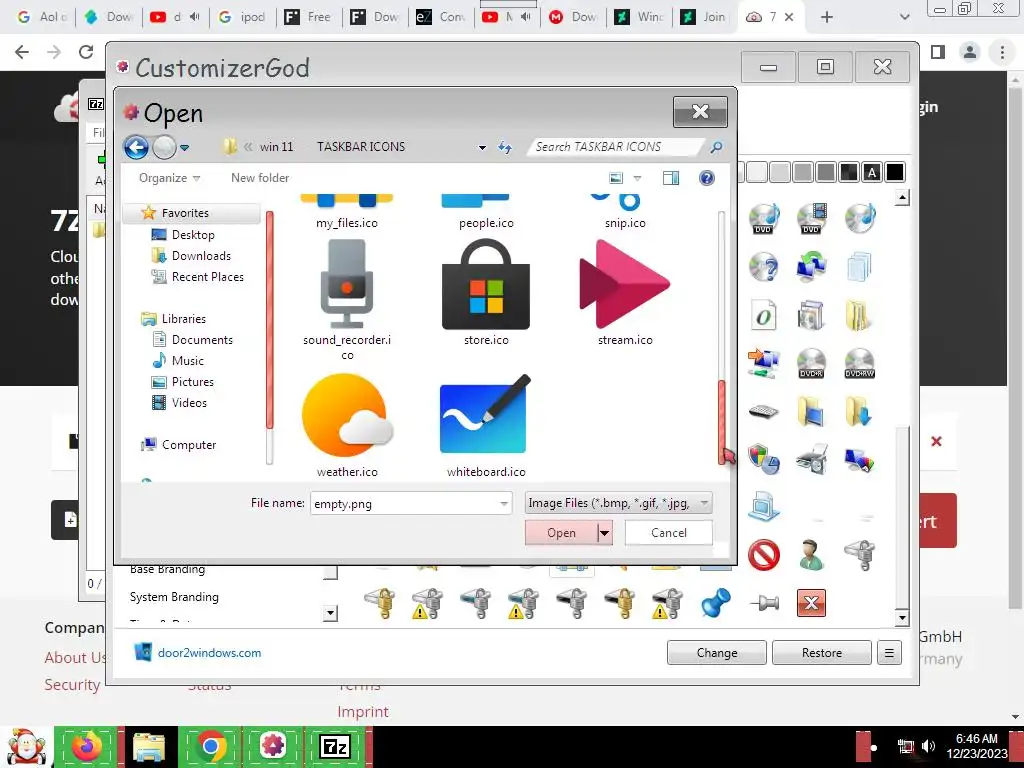Open Downloads in navigation pane

201,255
